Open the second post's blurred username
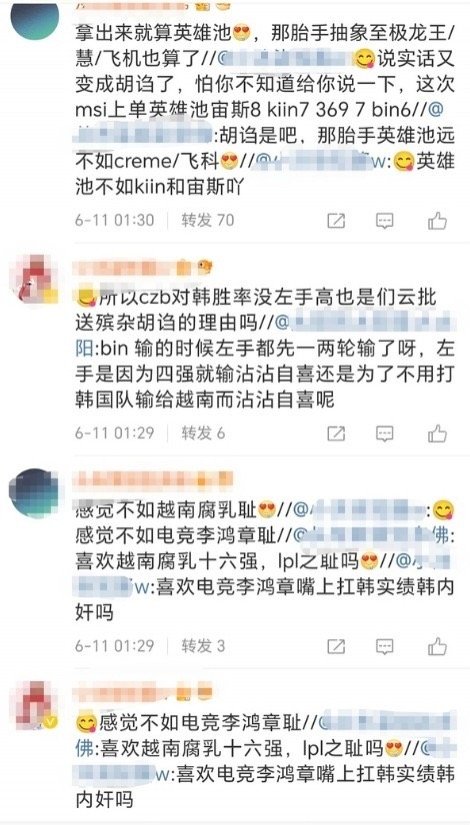Image resolution: width=470 pixels, height=825 pixels. pyautogui.click(x=135, y=268)
